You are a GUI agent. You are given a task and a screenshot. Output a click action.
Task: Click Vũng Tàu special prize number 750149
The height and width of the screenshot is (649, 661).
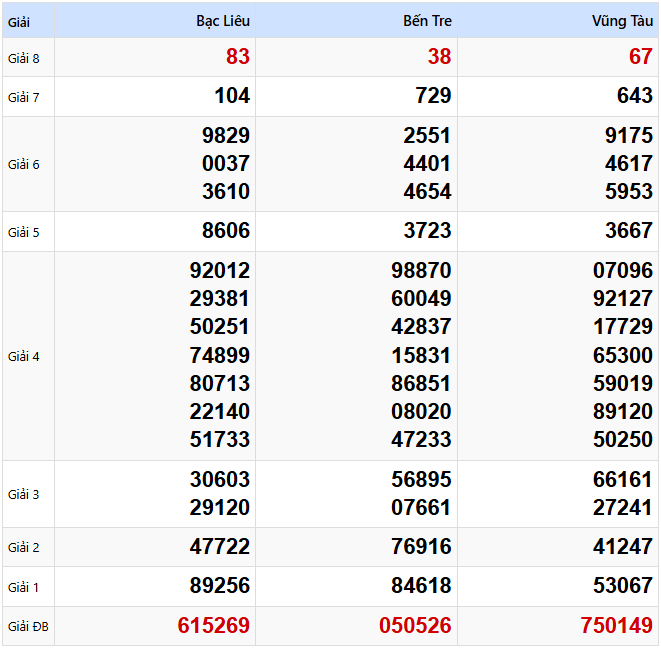616,626
